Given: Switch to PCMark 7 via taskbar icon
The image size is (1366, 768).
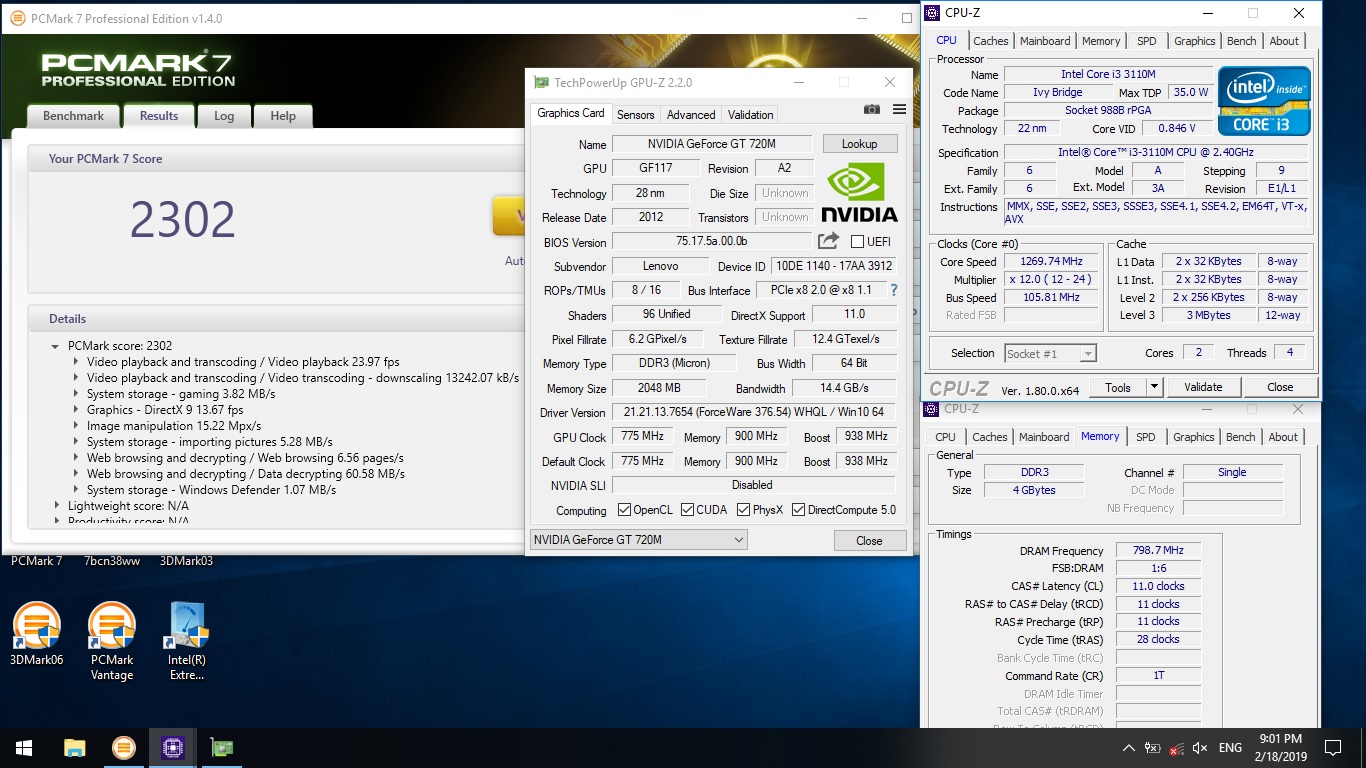Looking at the screenshot, I should pyautogui.click(x=123, y=747).
